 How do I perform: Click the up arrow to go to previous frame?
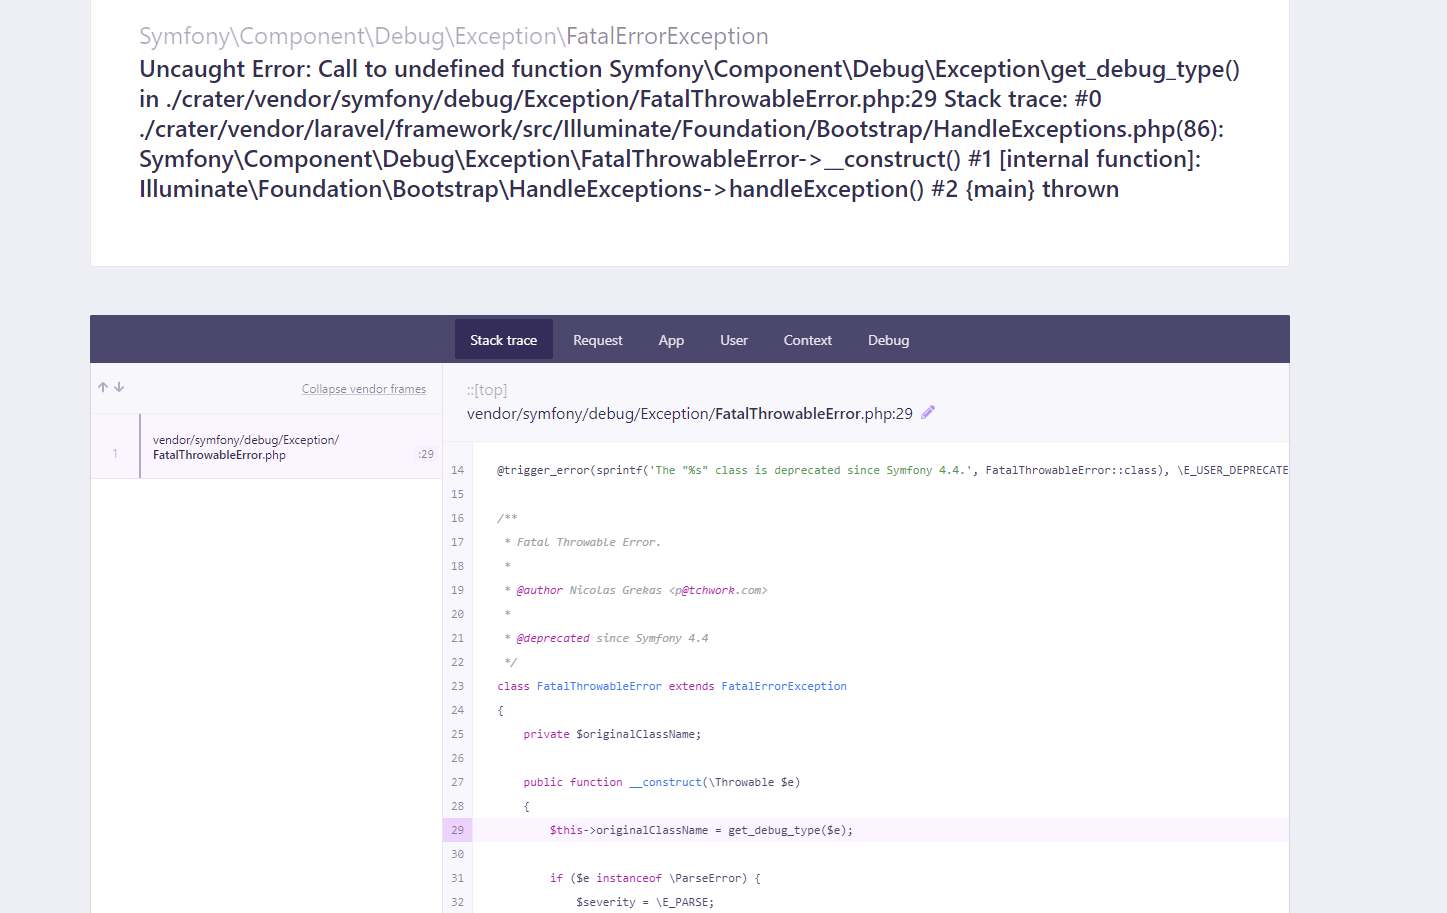pos(102,386)
